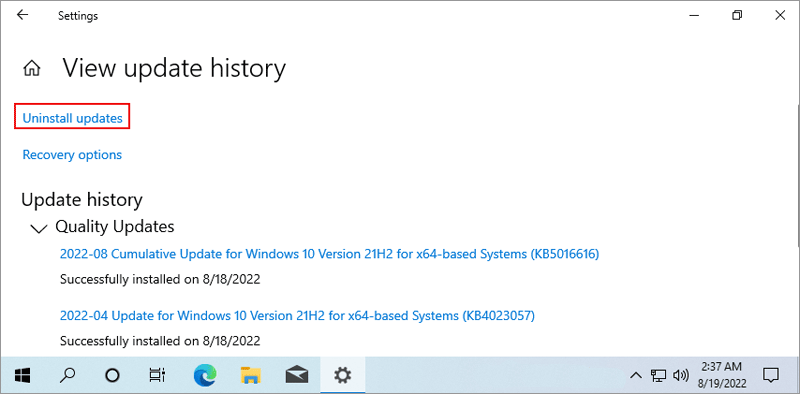Open taskbar Search magnifier
Viewport: 800px width, 394px height.
(x=67, y=376)
